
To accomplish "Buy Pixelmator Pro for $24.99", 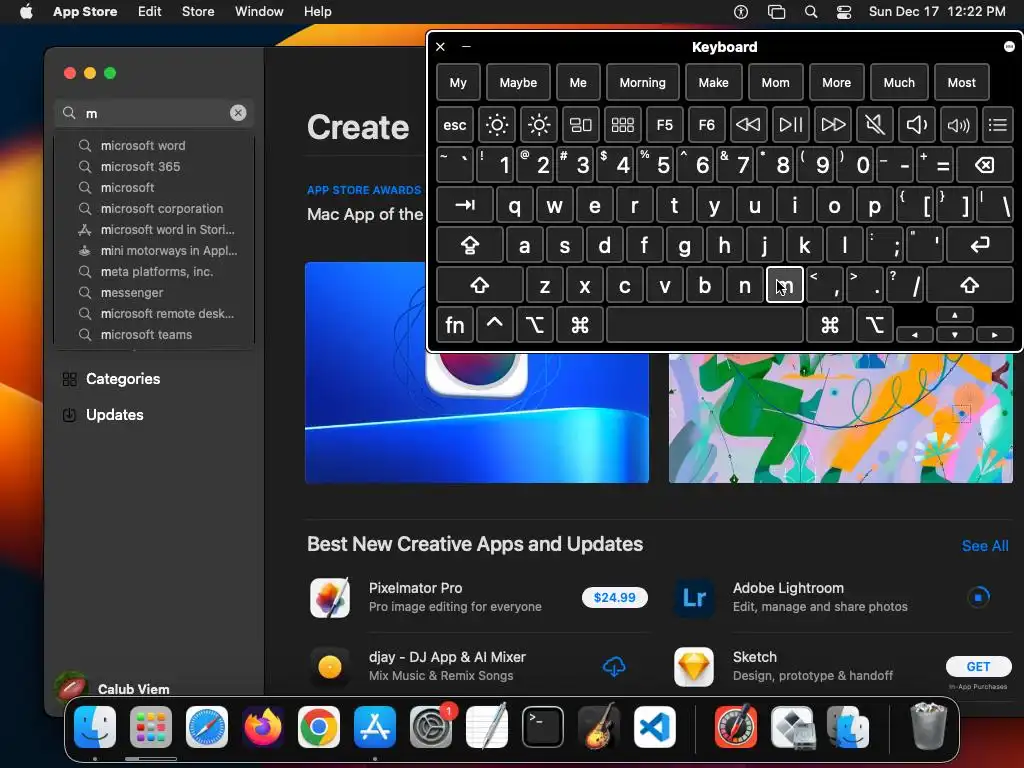I will (x=615, y=598).
